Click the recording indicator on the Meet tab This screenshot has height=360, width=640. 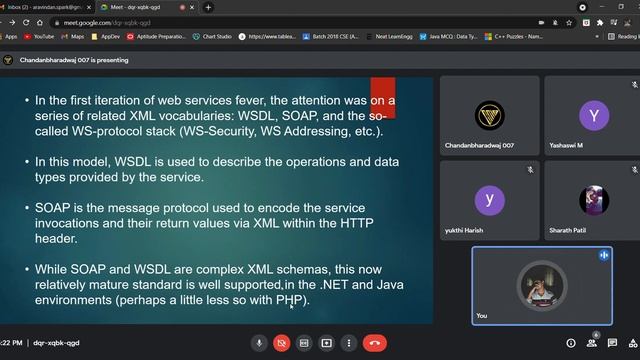pyautogui.click(x=182, y=7)
